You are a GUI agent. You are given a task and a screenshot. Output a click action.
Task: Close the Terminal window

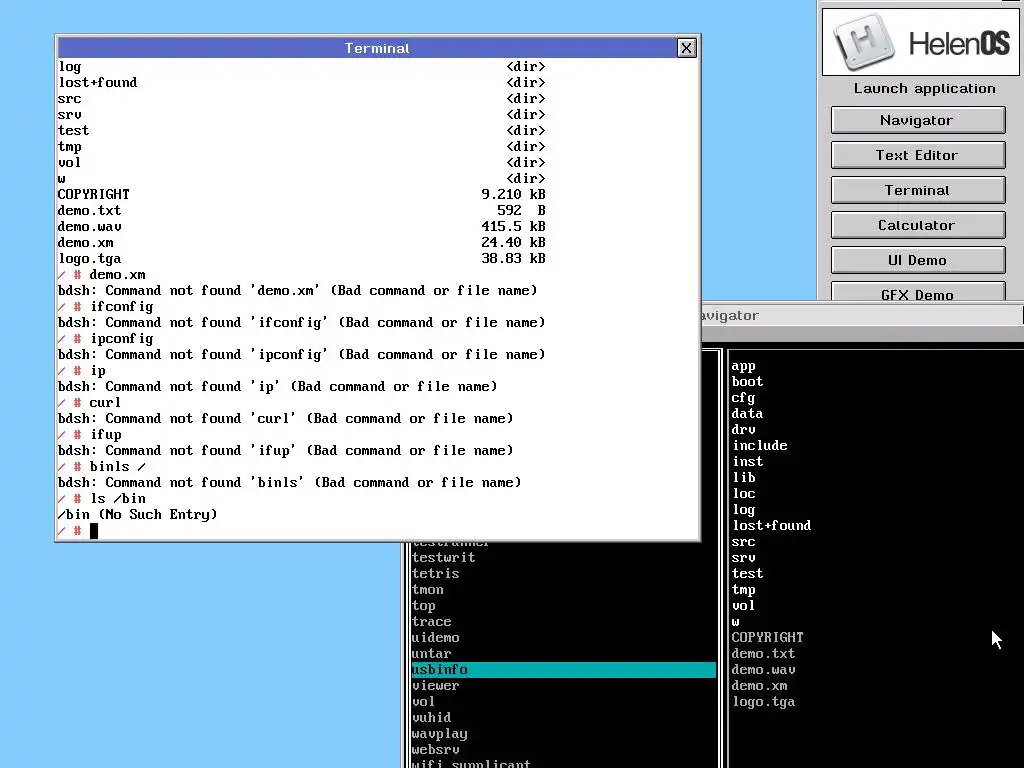[x=686, y=48]
